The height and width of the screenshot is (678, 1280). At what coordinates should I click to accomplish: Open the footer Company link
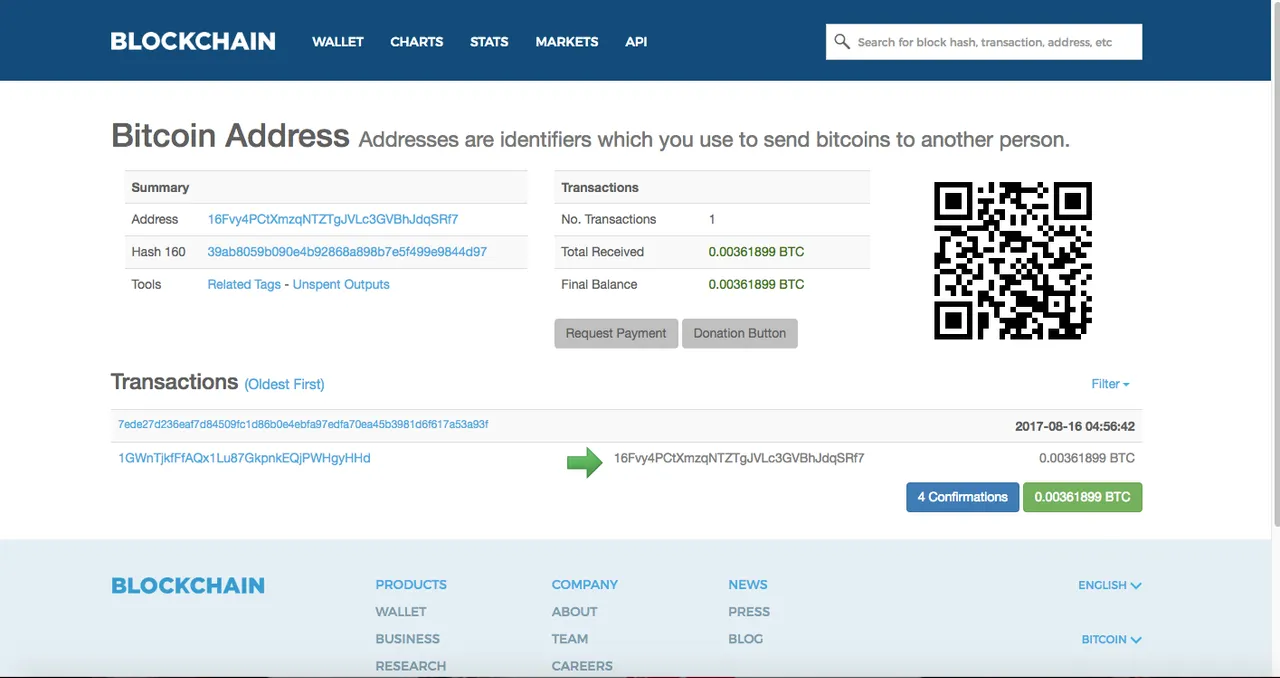(x=585, y=585)
